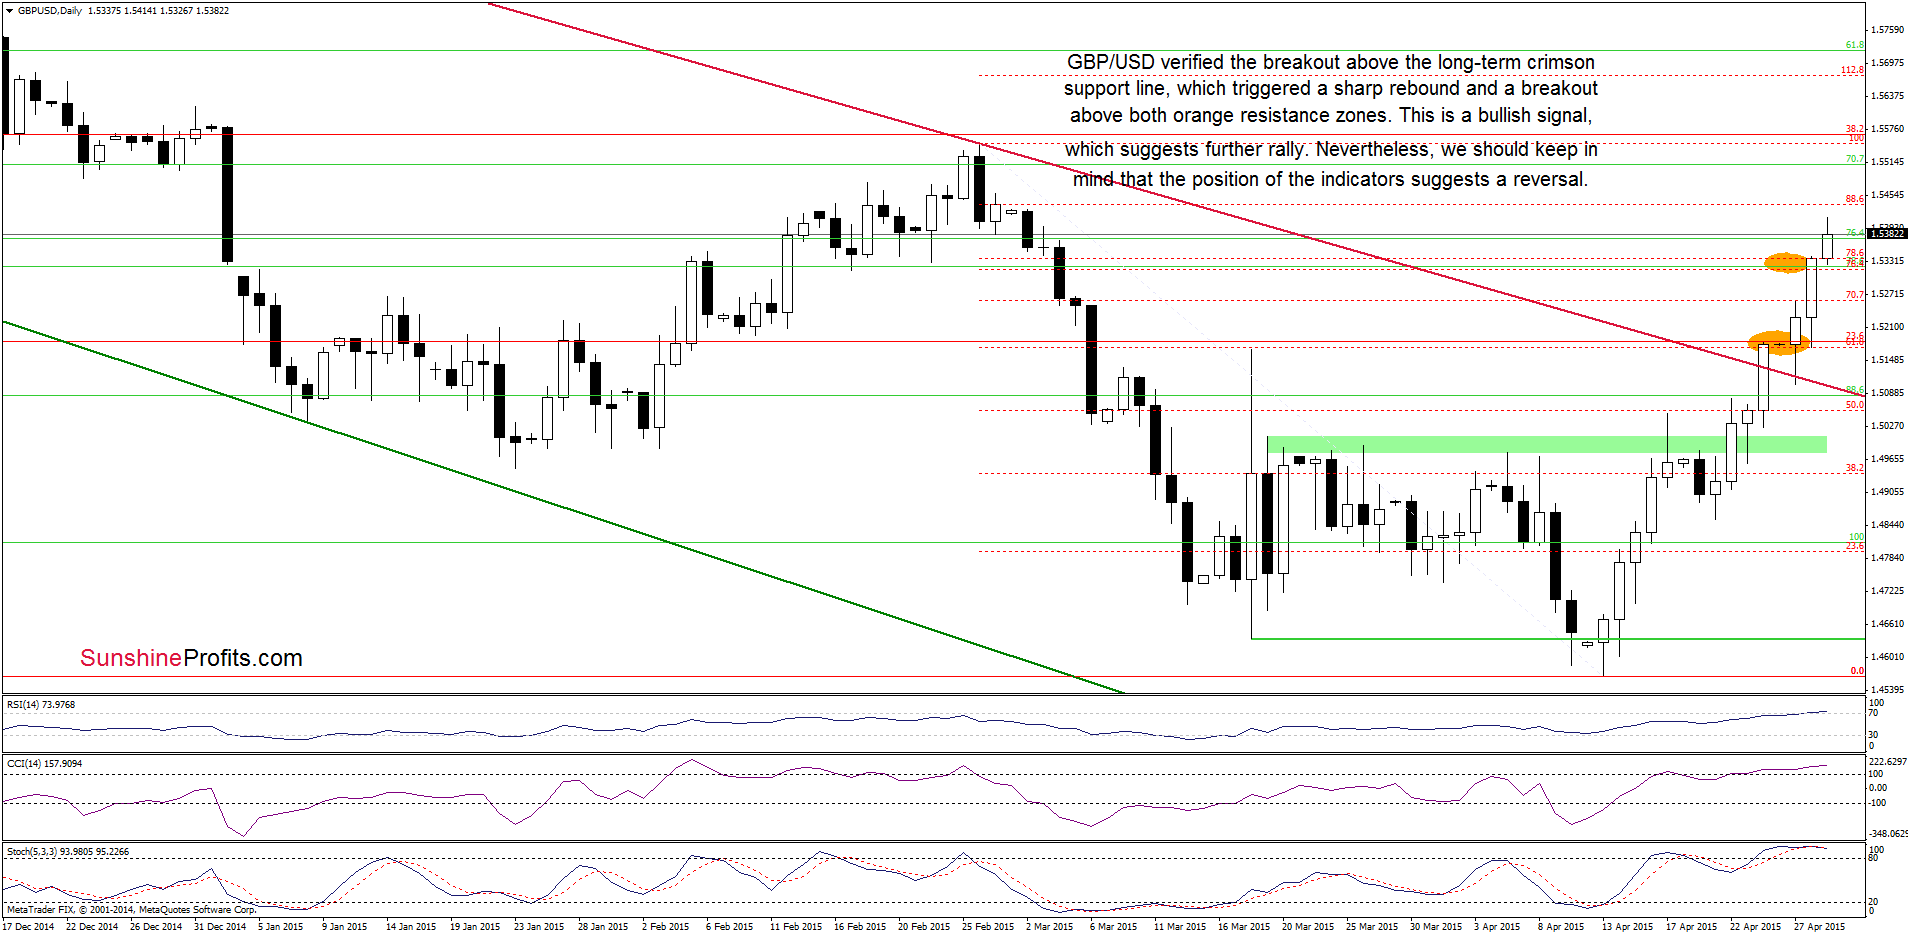Image resolution: width=1908 pixels, height=935 pixels.
Task: Click the 0.0 Fibonacci level label
Action: (1857, 671)
